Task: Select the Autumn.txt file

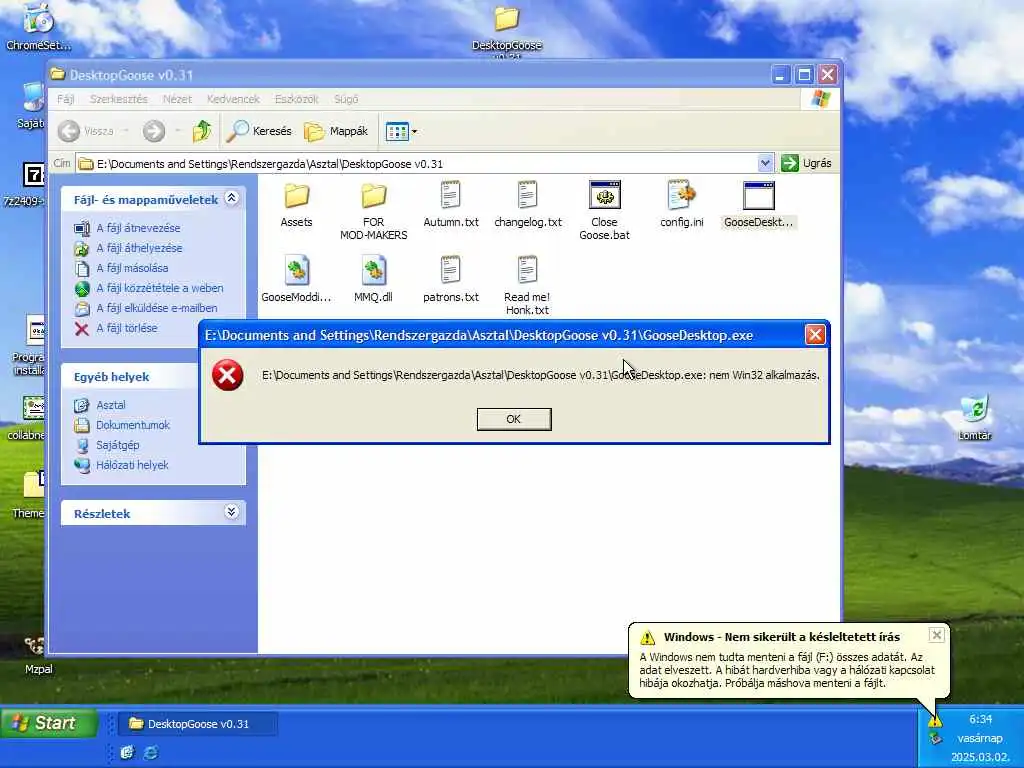Action: [x=451, y=205]
